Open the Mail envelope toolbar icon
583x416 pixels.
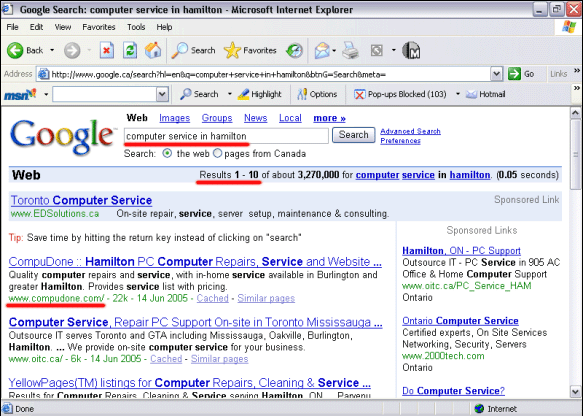[x=322, y=51]
